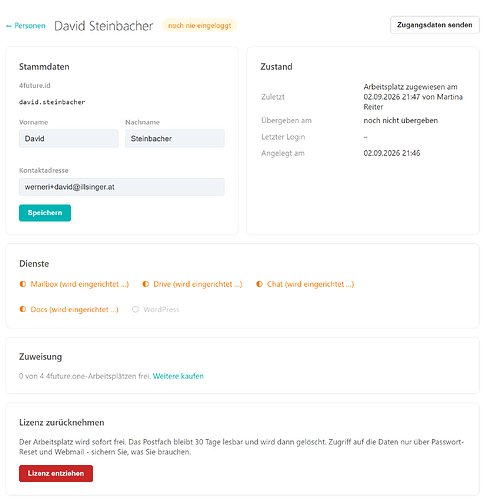Select the david.steinbacher 4future.id text
The image size is (496, 500).
click(x=52, y=102)
